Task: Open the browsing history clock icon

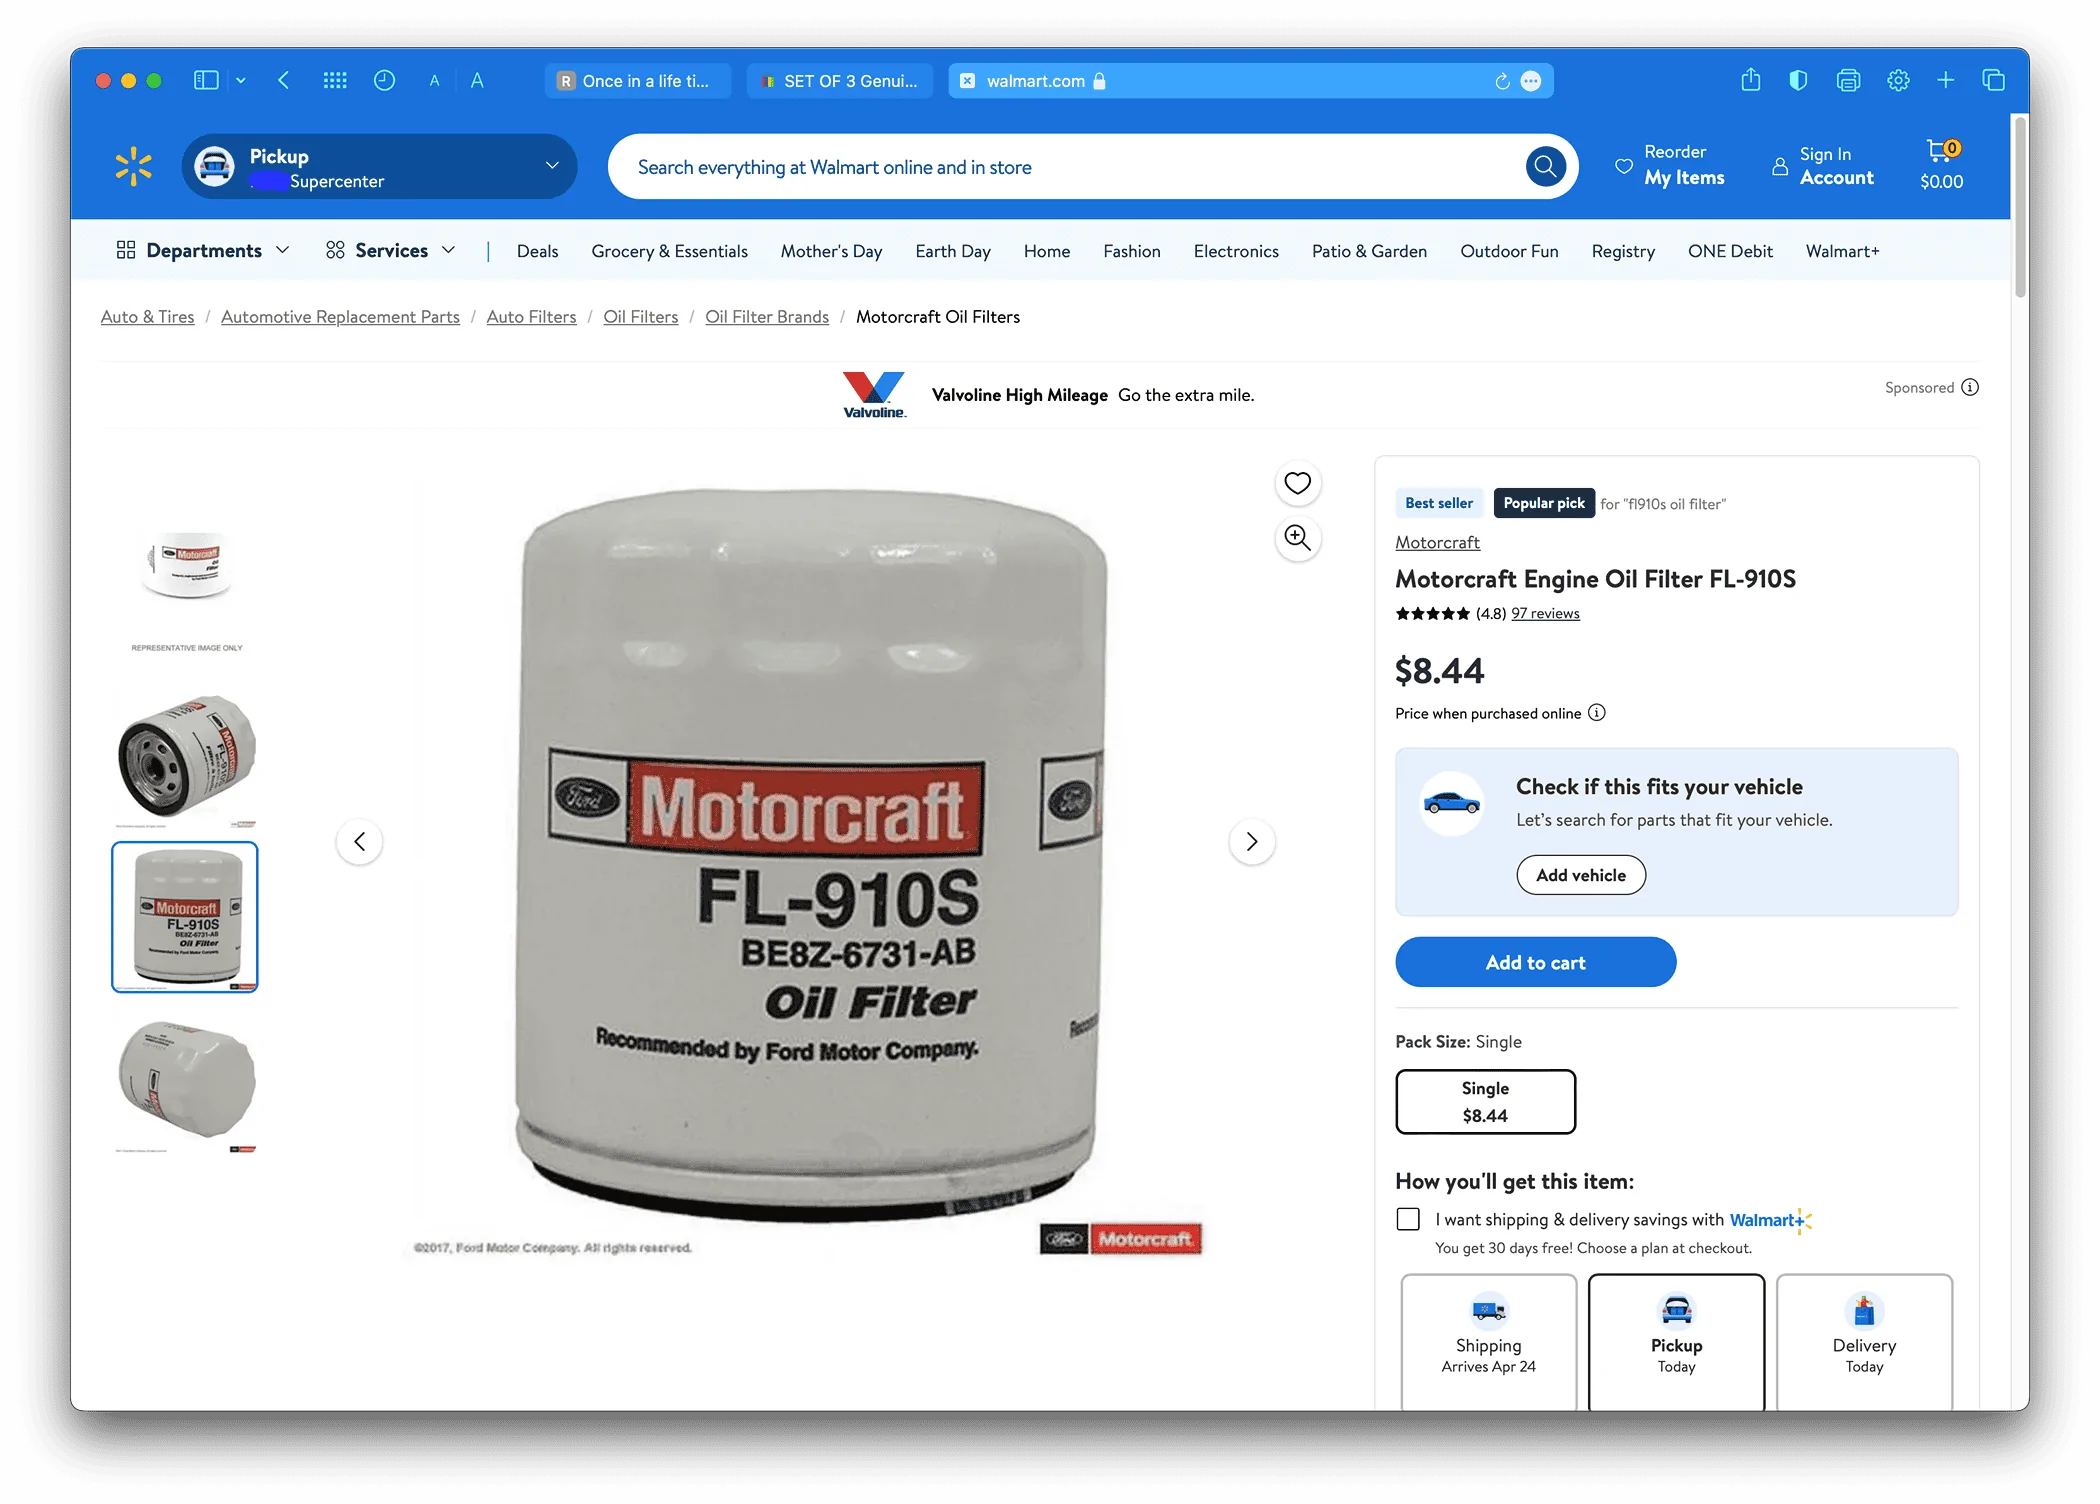Action: [x=384, y=80]
